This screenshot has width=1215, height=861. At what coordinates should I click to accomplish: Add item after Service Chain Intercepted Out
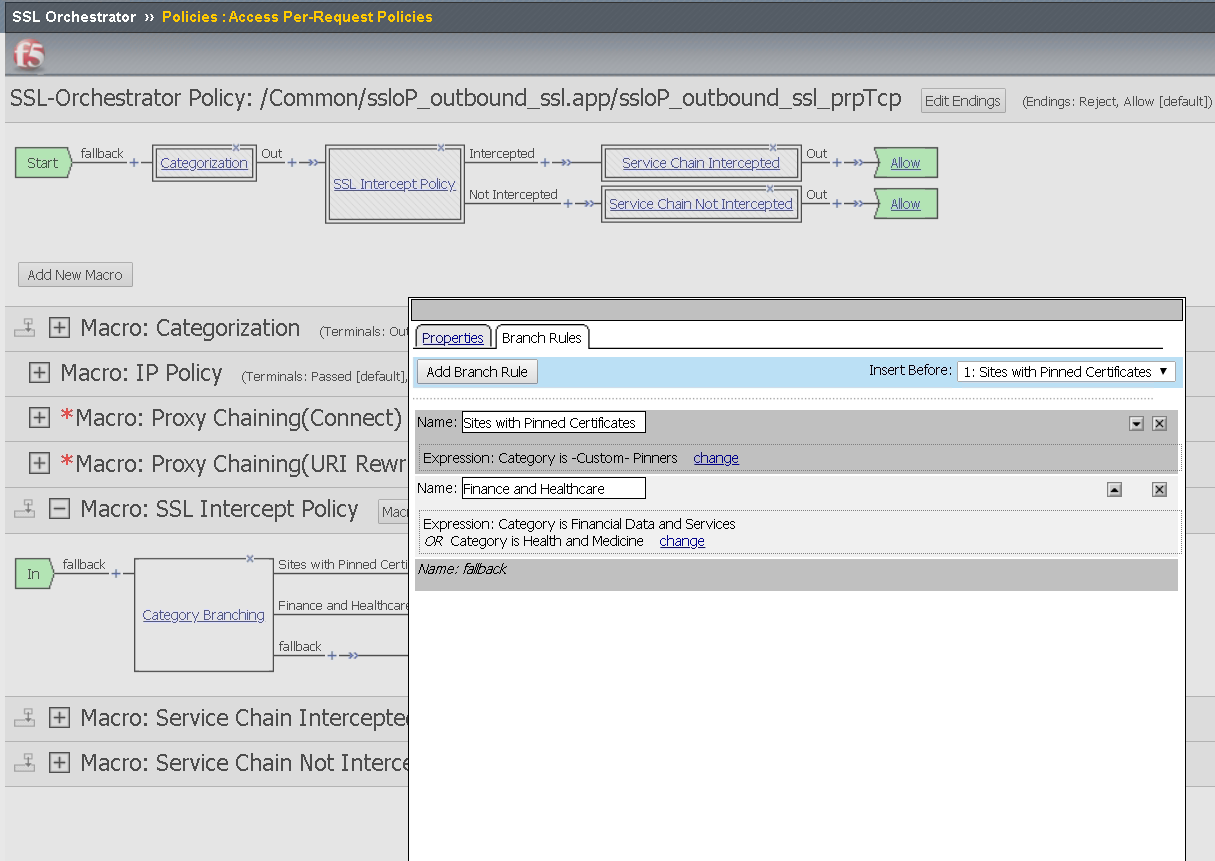tap(837, 162)
